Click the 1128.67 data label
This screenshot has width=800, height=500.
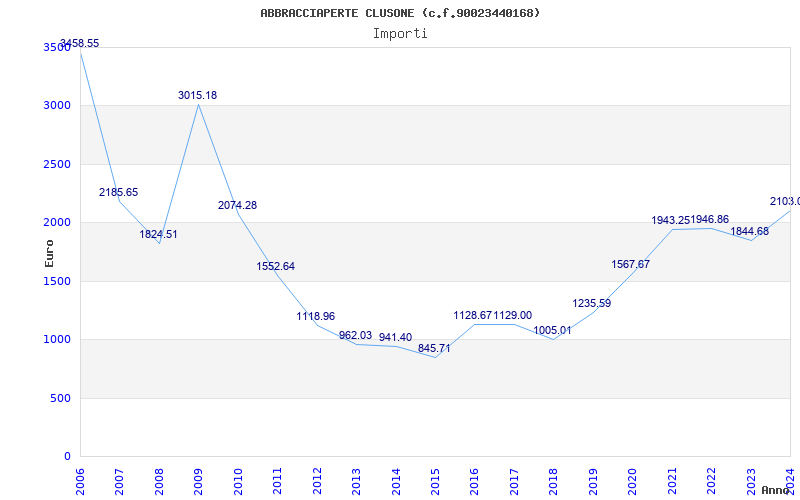(x=472, y=316)
